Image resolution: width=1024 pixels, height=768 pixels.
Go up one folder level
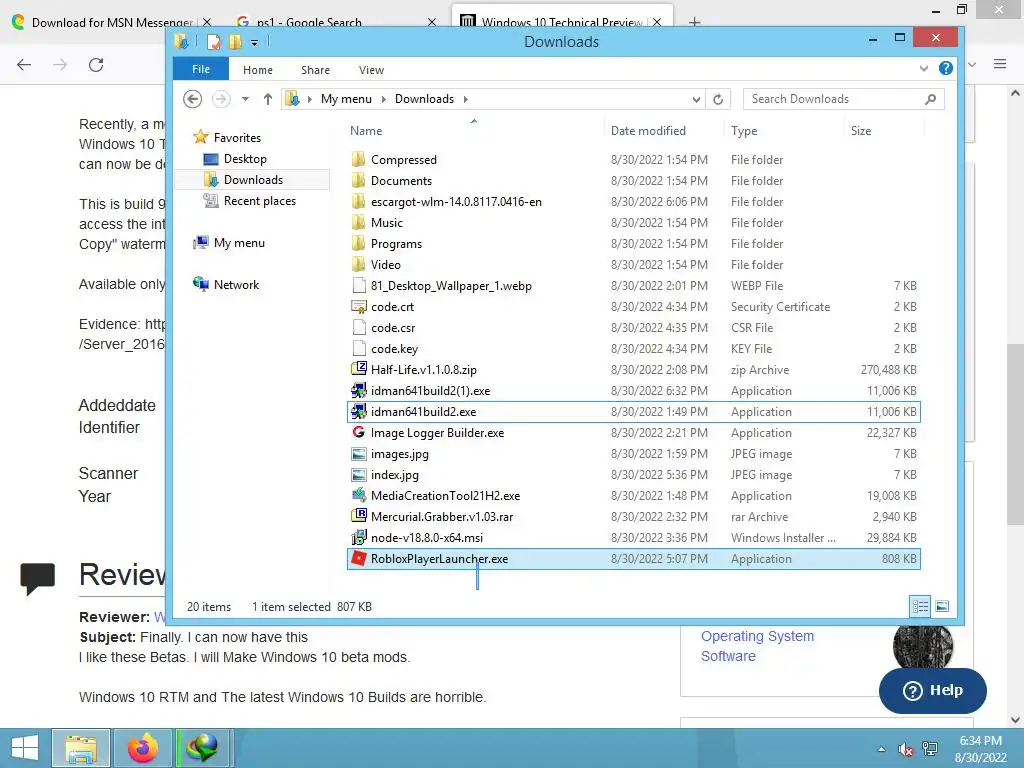(x=268, y=99)
